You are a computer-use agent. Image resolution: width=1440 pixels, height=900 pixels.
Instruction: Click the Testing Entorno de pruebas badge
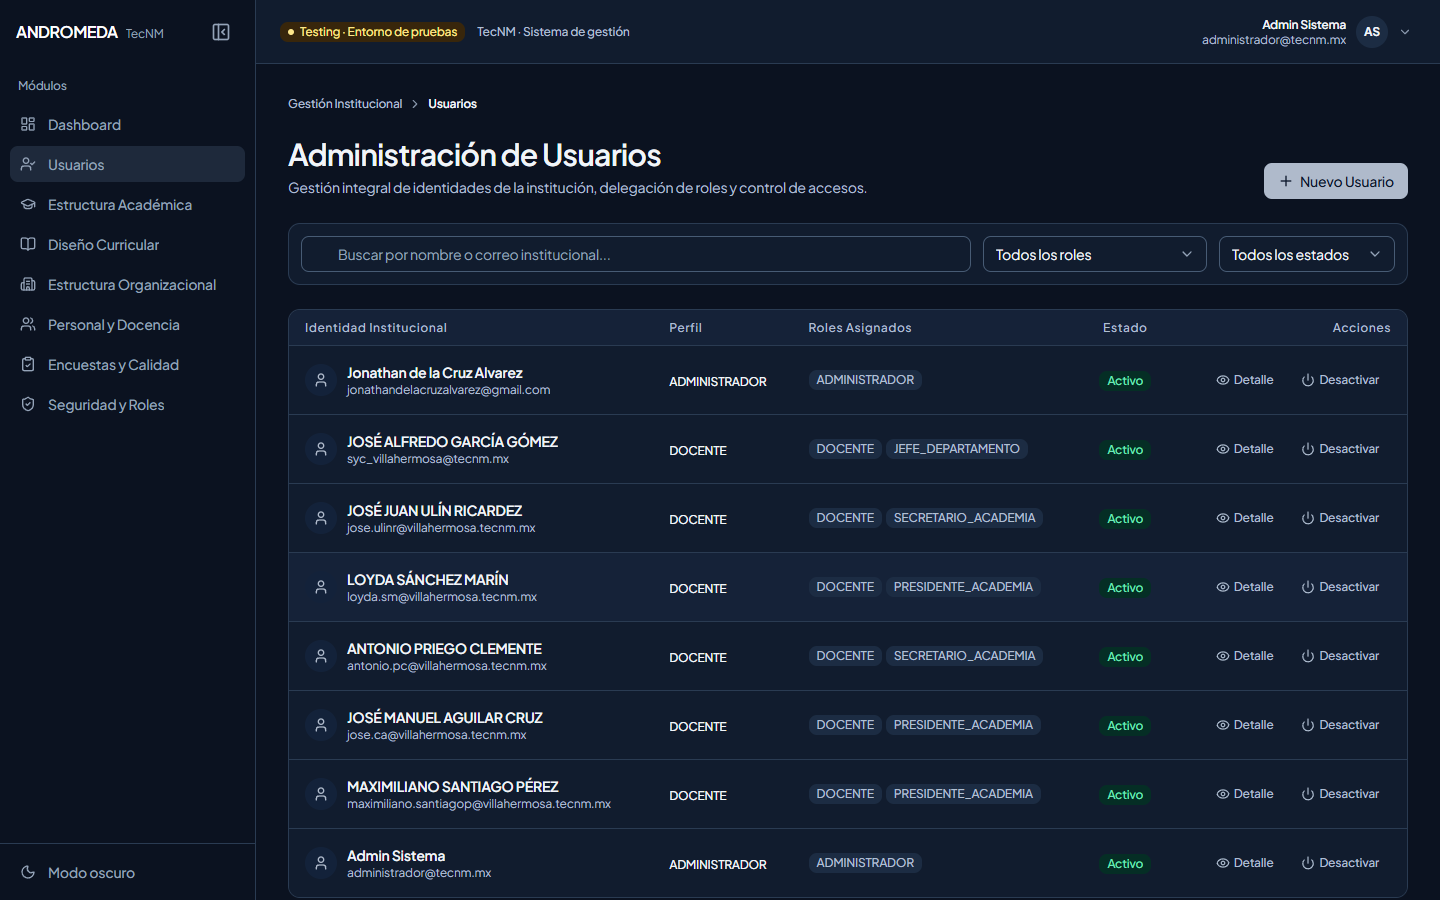tap(372, 32)
